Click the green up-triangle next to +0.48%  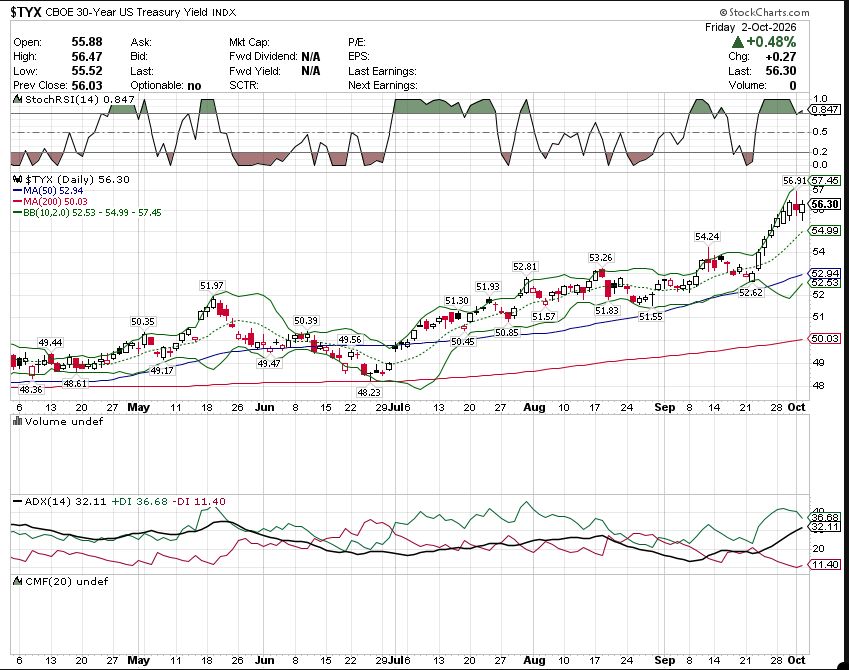pyautogui.click(x=737, y=42)
